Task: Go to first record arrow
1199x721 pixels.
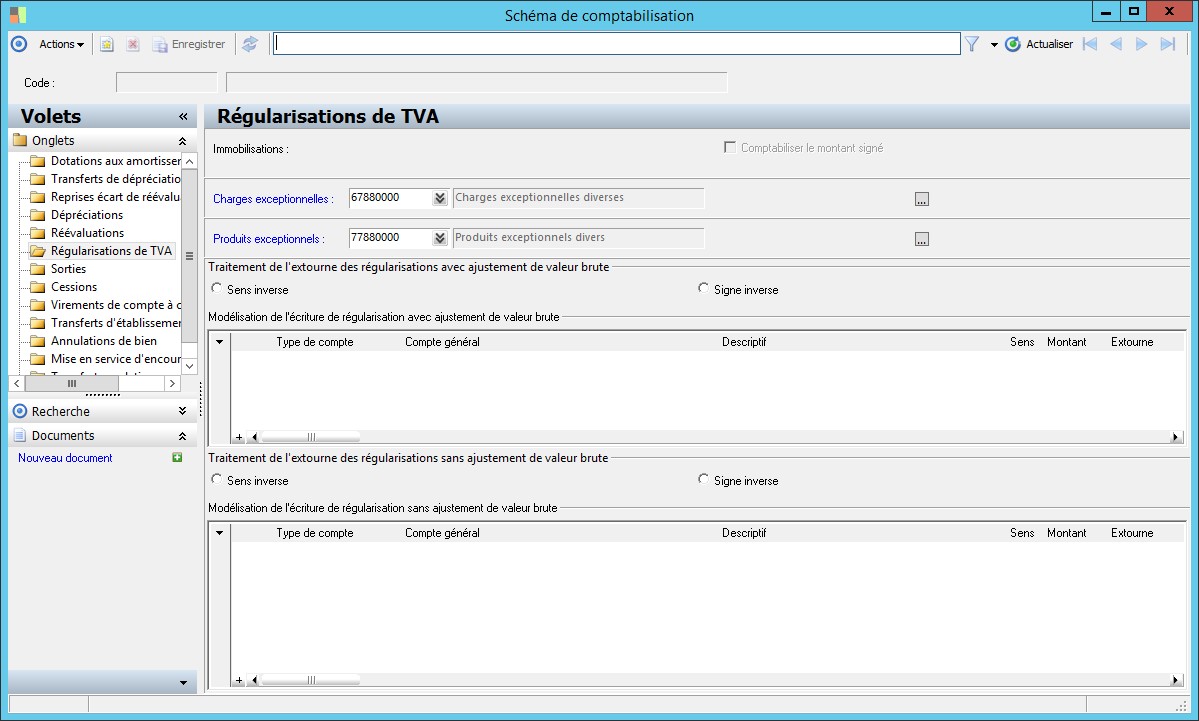Action: (1090, 44)
